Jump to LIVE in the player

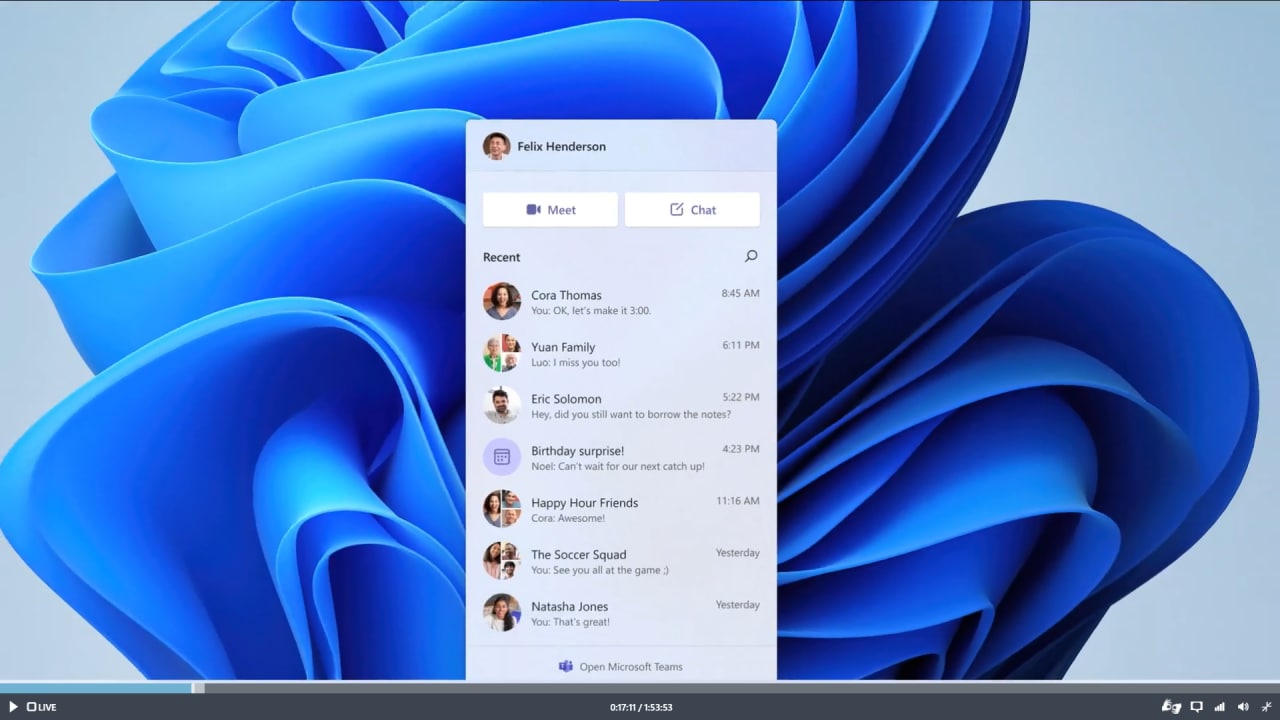42,707
